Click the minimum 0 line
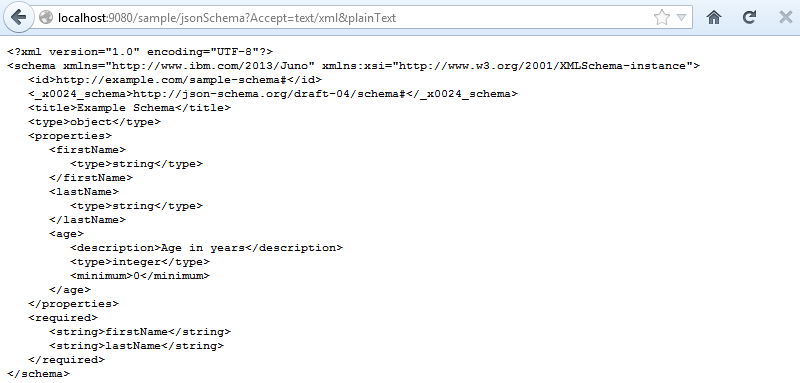The height and width of the screenshot is (383, 800). click(x=140, y=276)
